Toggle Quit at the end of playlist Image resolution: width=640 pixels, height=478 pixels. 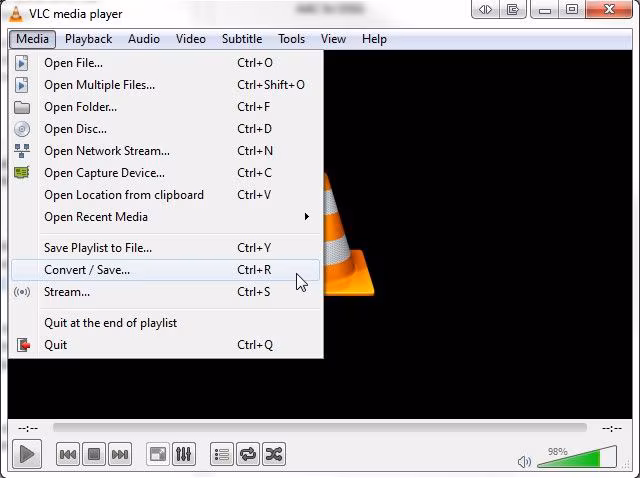click(x=165, y=323)
